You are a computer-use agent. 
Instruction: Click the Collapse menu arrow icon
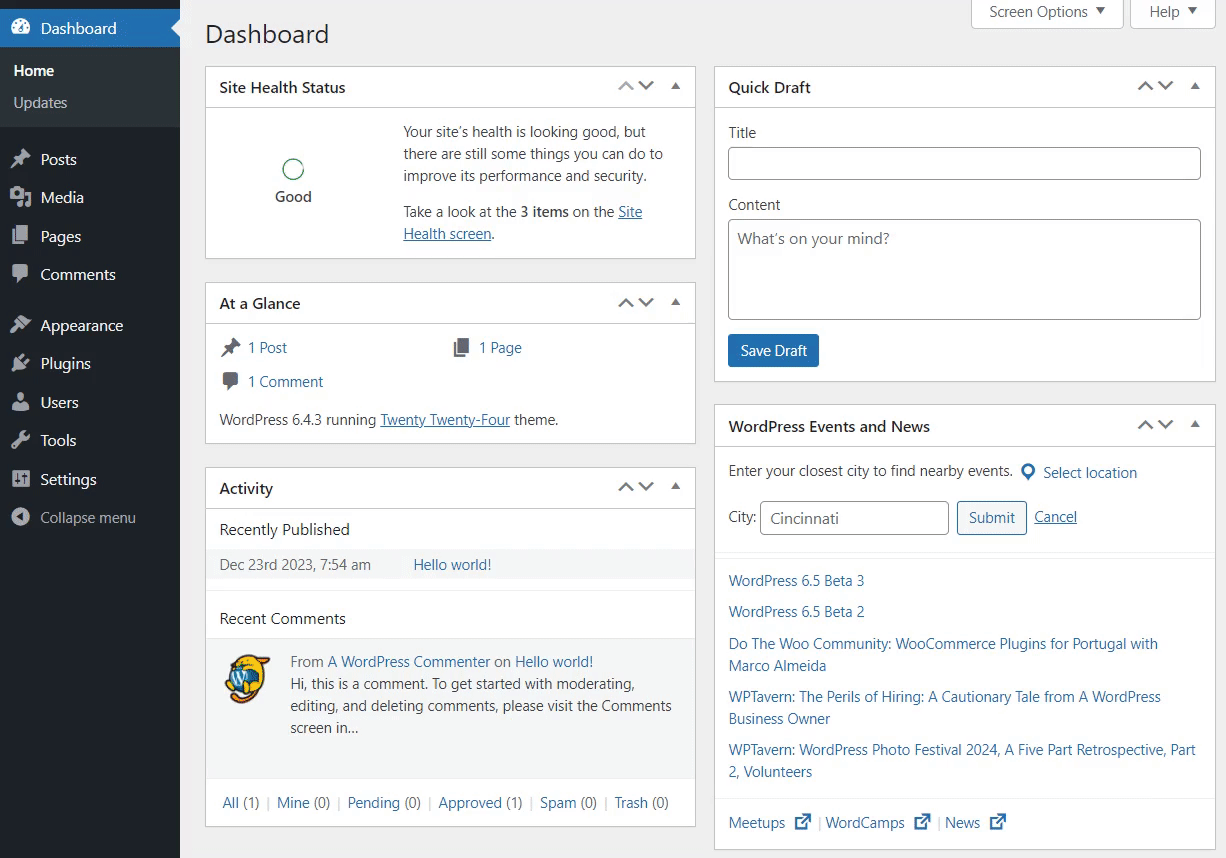coord(20,517)
